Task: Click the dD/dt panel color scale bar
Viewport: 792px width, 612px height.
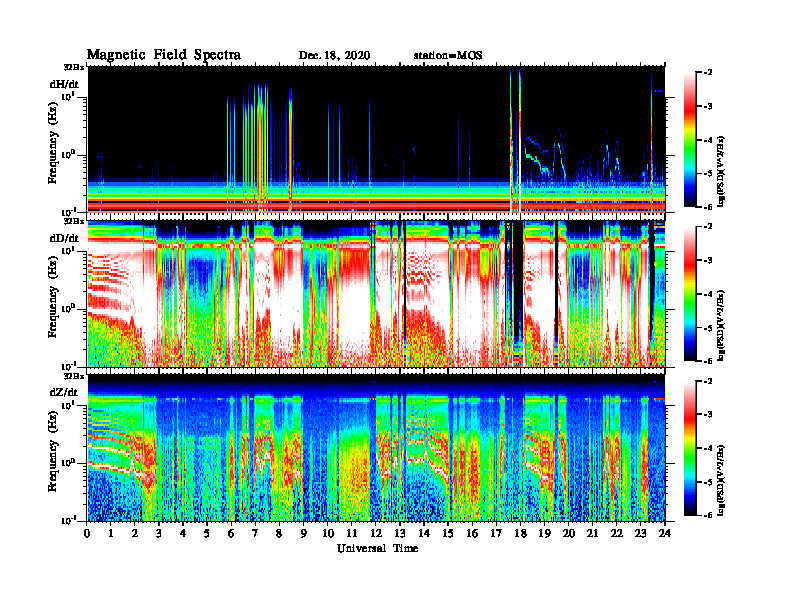Action: [x=690, y=294]
